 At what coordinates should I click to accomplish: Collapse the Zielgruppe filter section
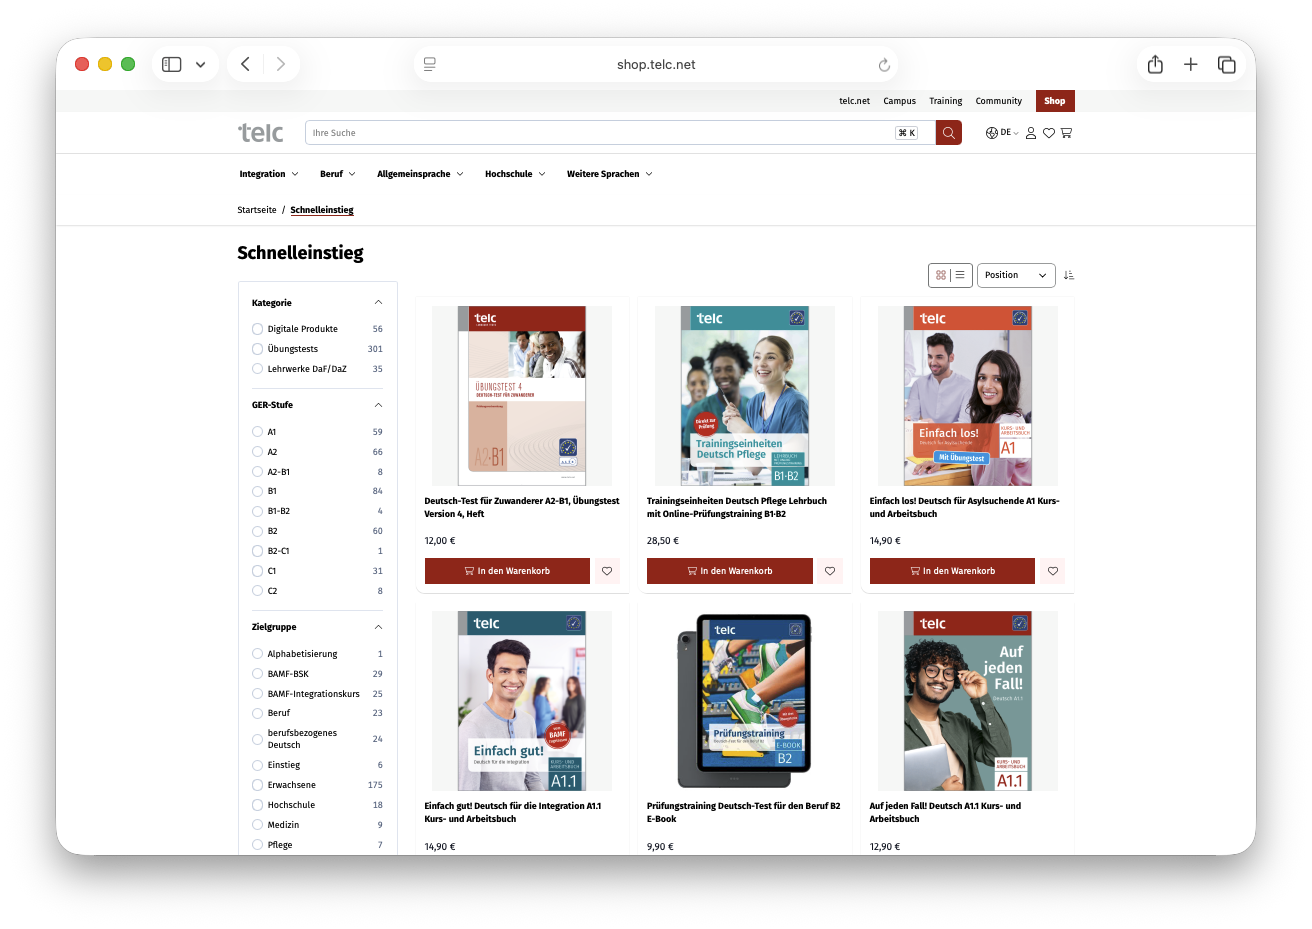378,627
